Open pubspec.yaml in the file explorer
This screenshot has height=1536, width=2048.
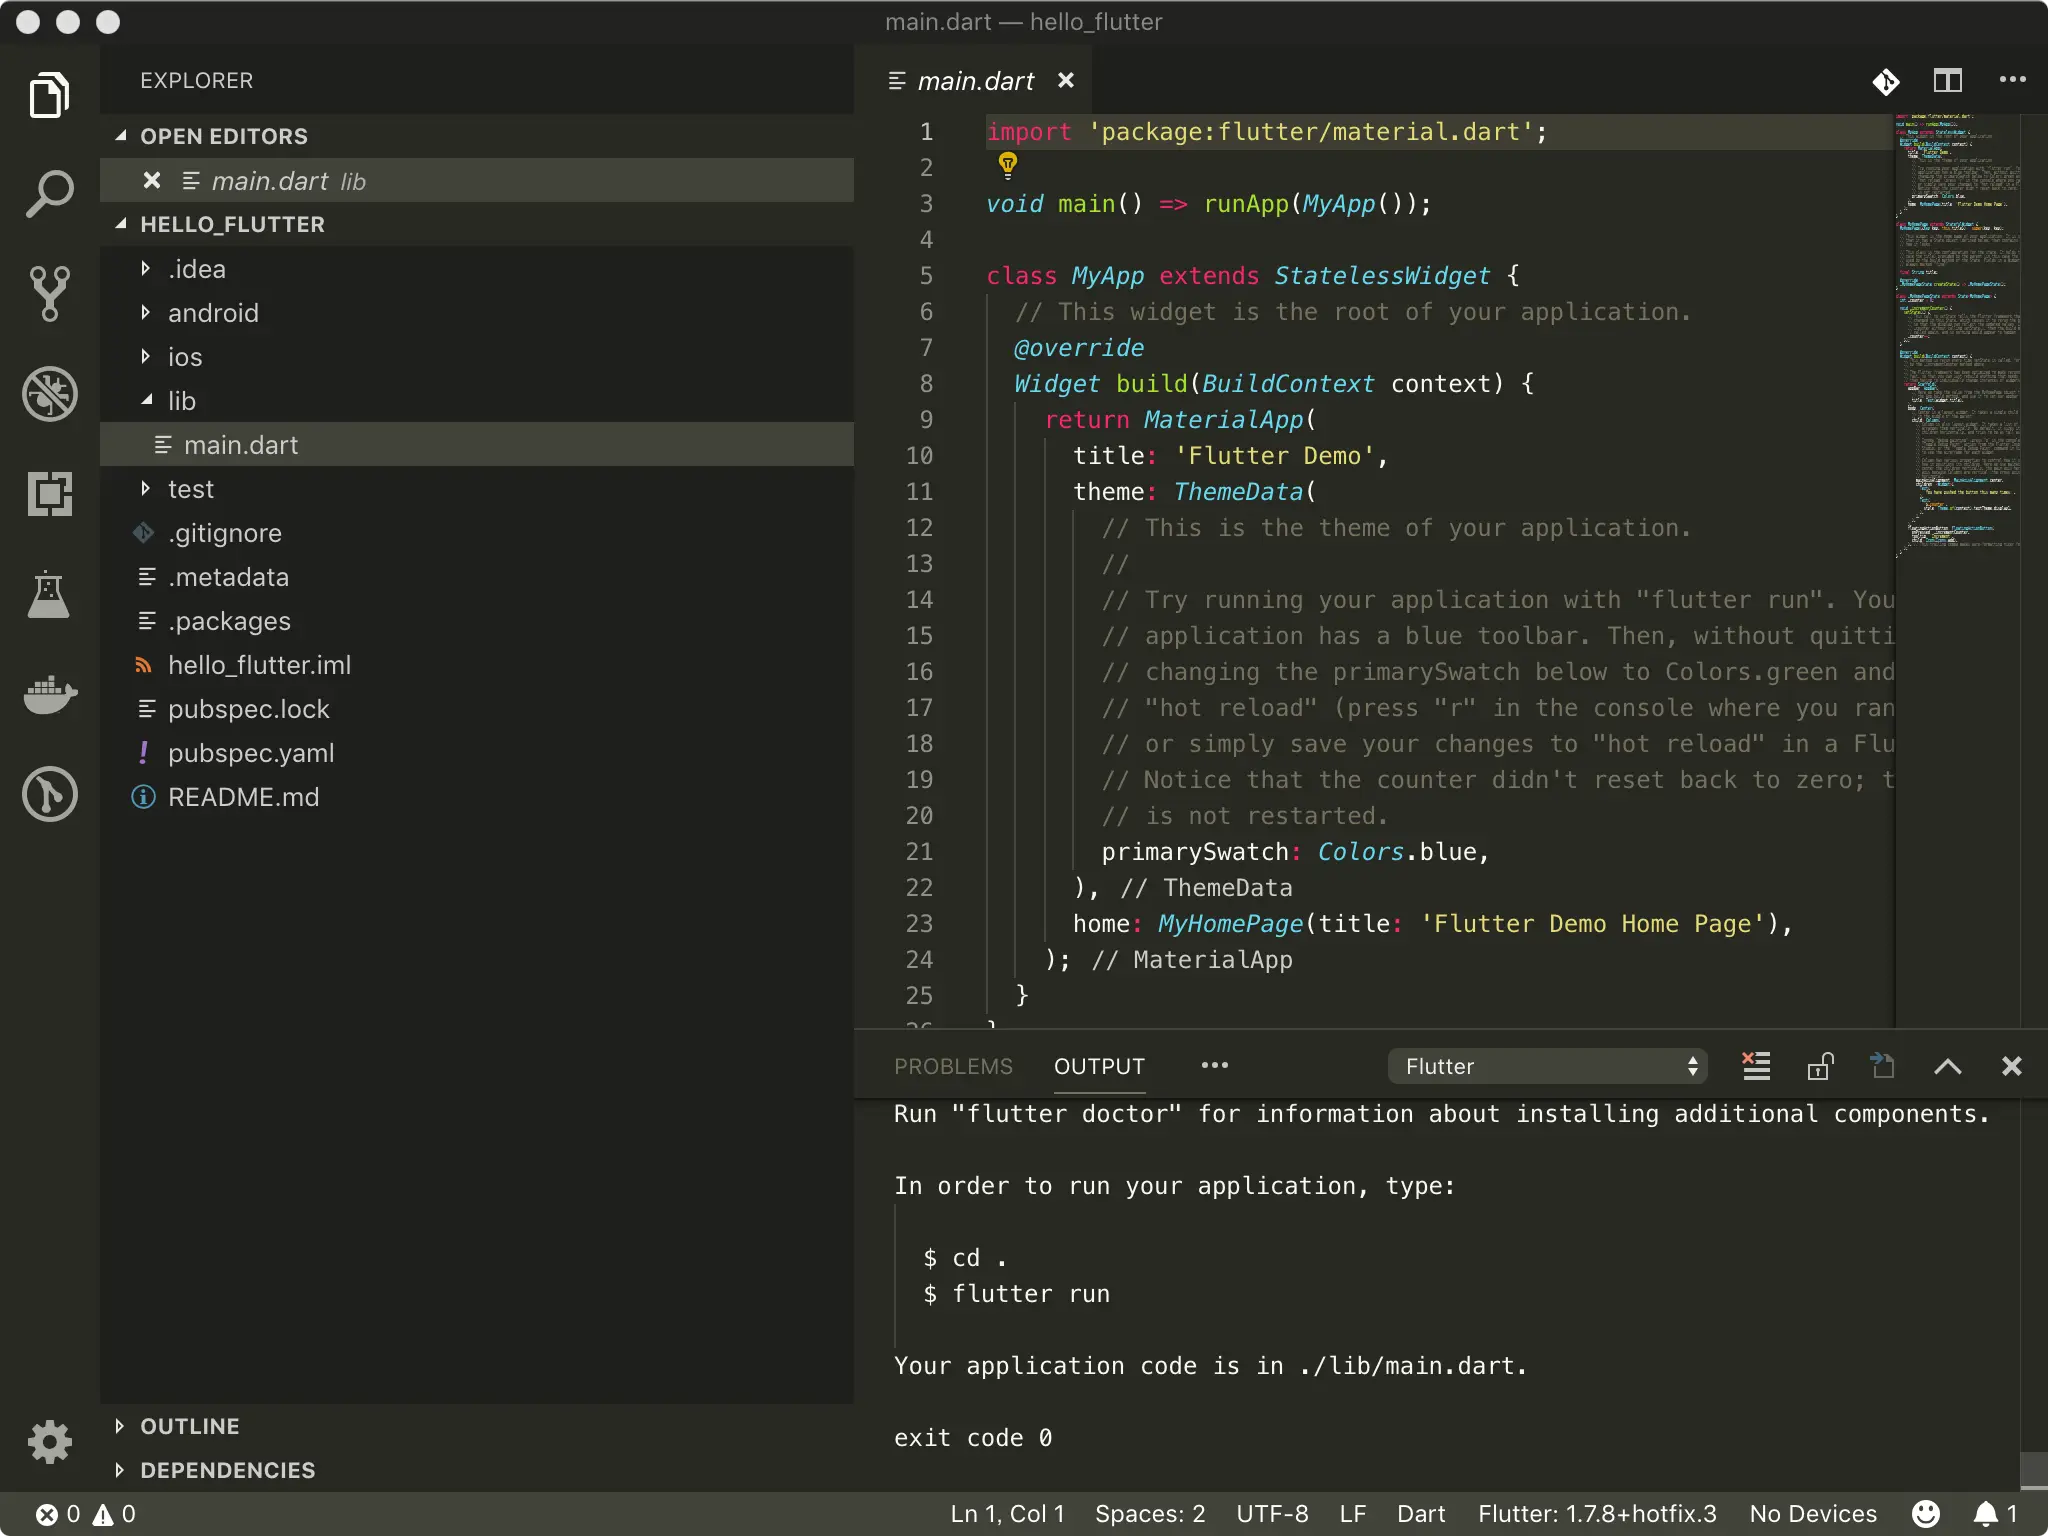250,753
